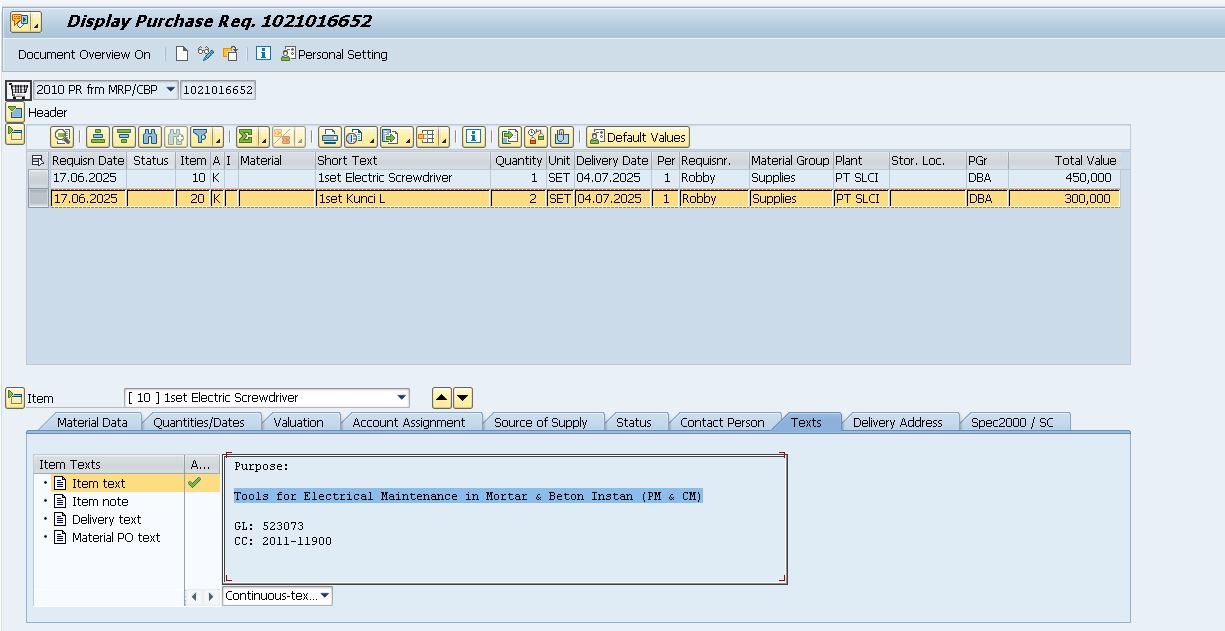
Task: Click the Subtotals icon
Action: point(284,137)
